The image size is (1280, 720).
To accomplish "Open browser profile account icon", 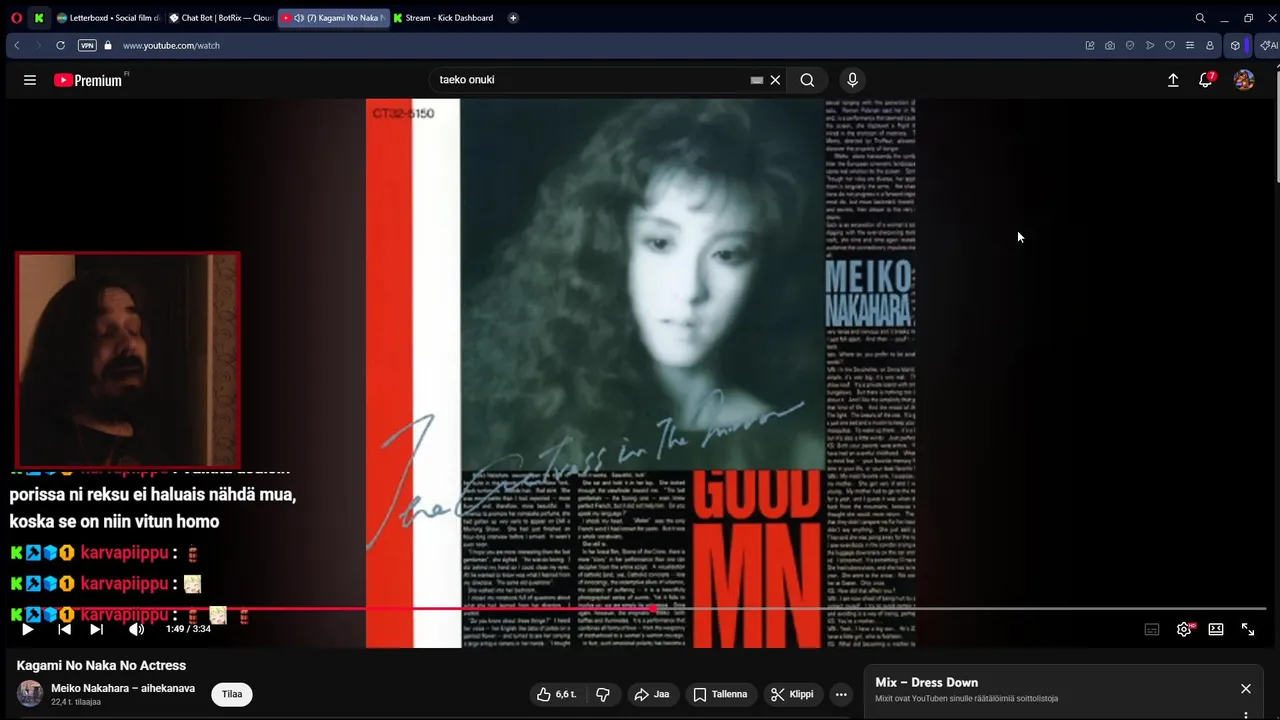I will click(x=1210, y=45).
